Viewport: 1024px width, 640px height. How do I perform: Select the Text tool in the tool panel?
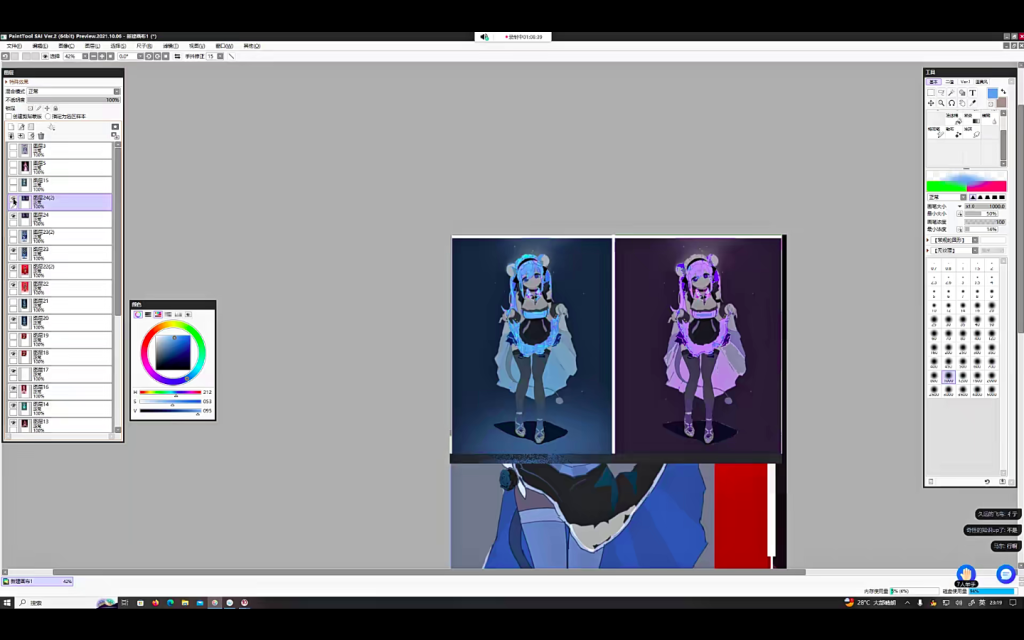point(972,93)
